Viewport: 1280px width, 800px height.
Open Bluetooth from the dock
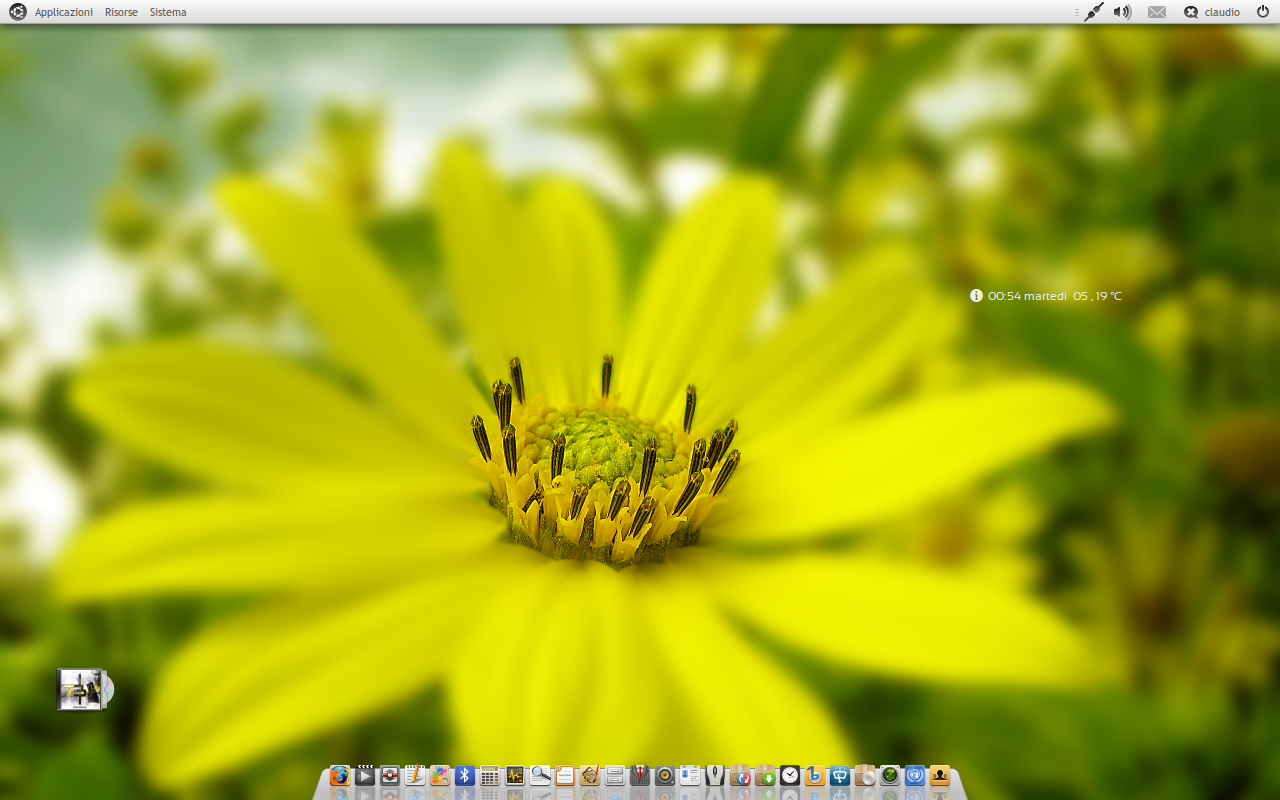pyautogui.click(x=465, y=776)
